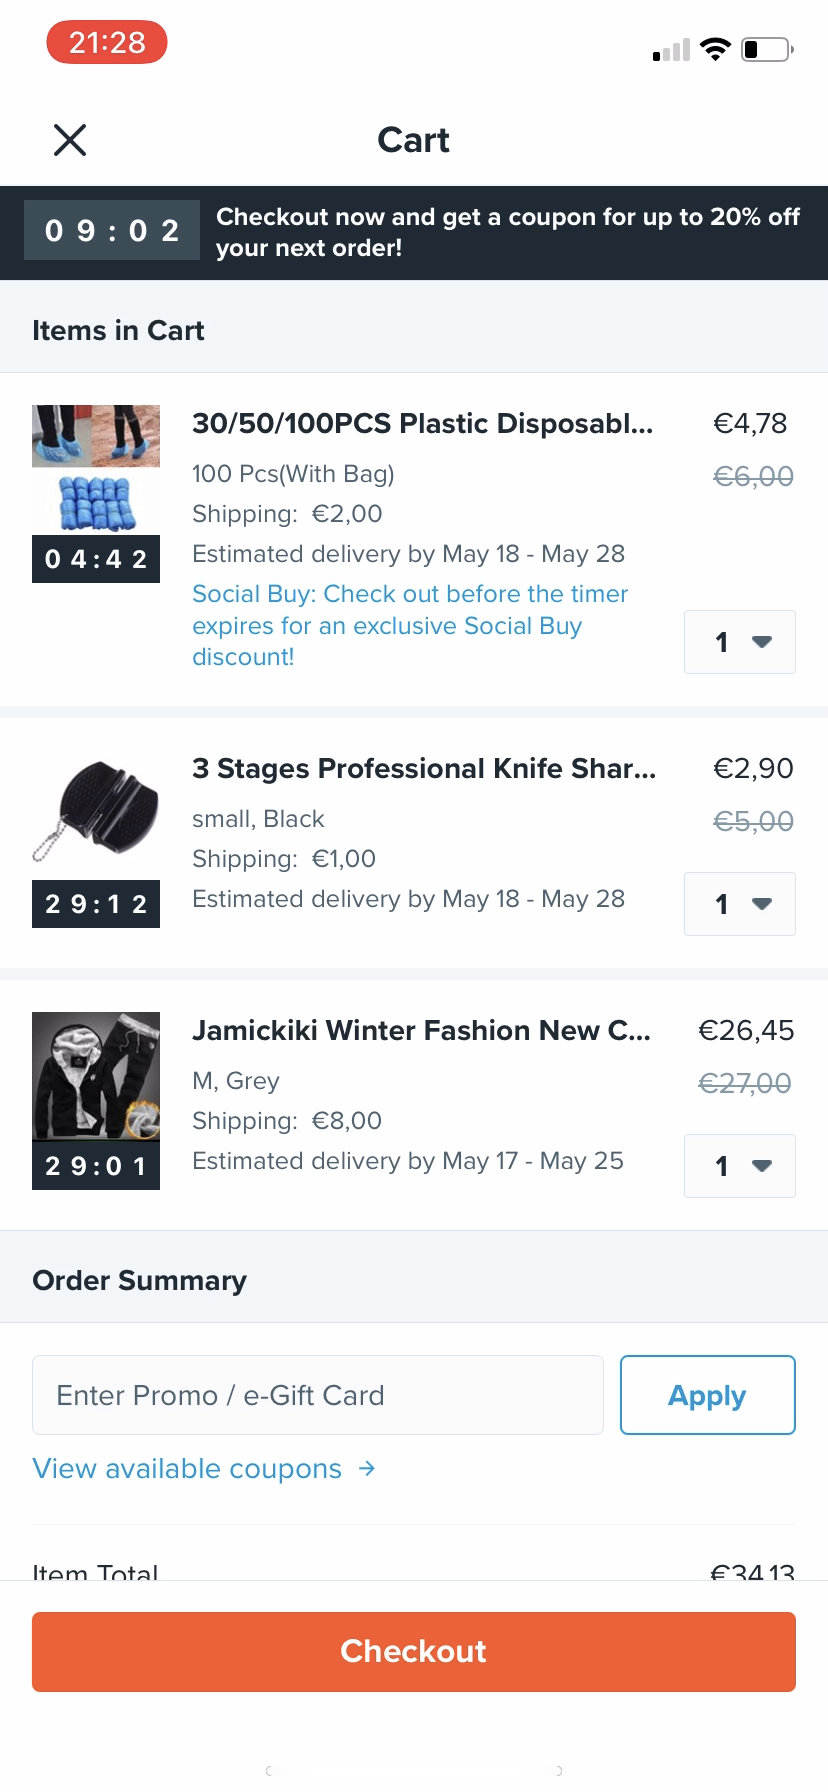828x1792 pixels.
Task: Open the Jamickiki jacket product thumbnail
Action: [x=96, y=1076]
